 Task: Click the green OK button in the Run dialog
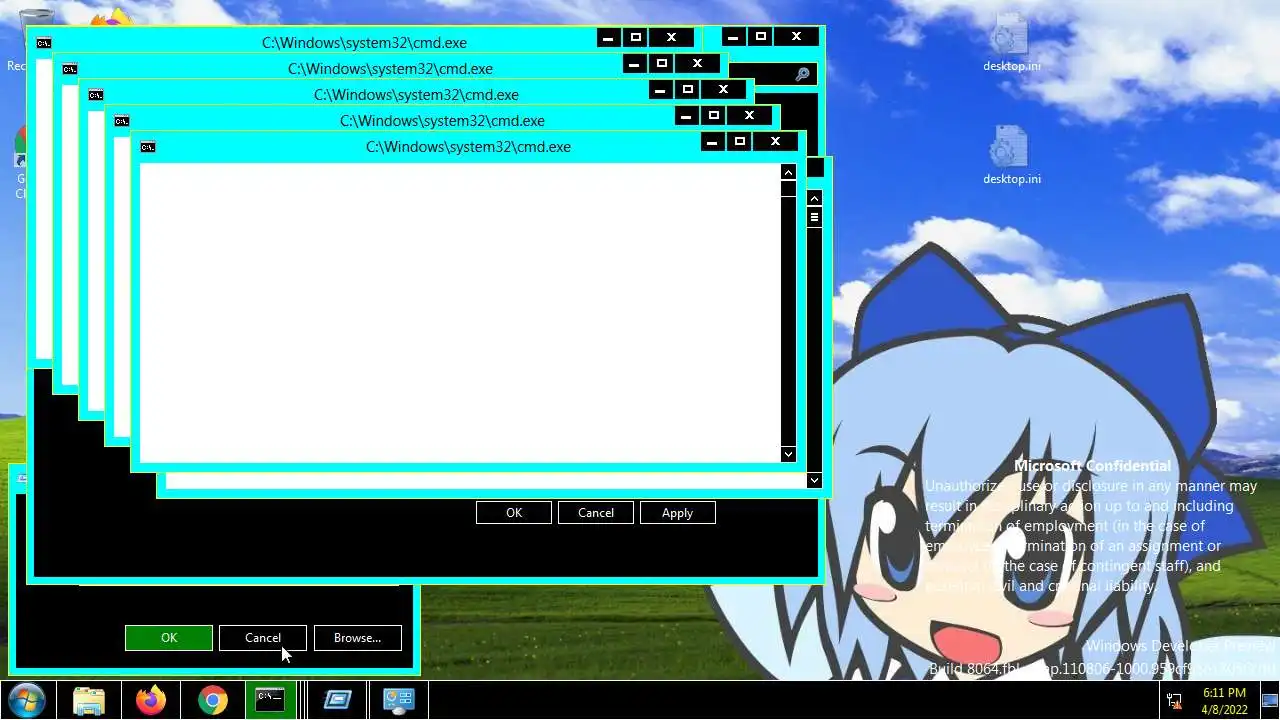point(169,637)
